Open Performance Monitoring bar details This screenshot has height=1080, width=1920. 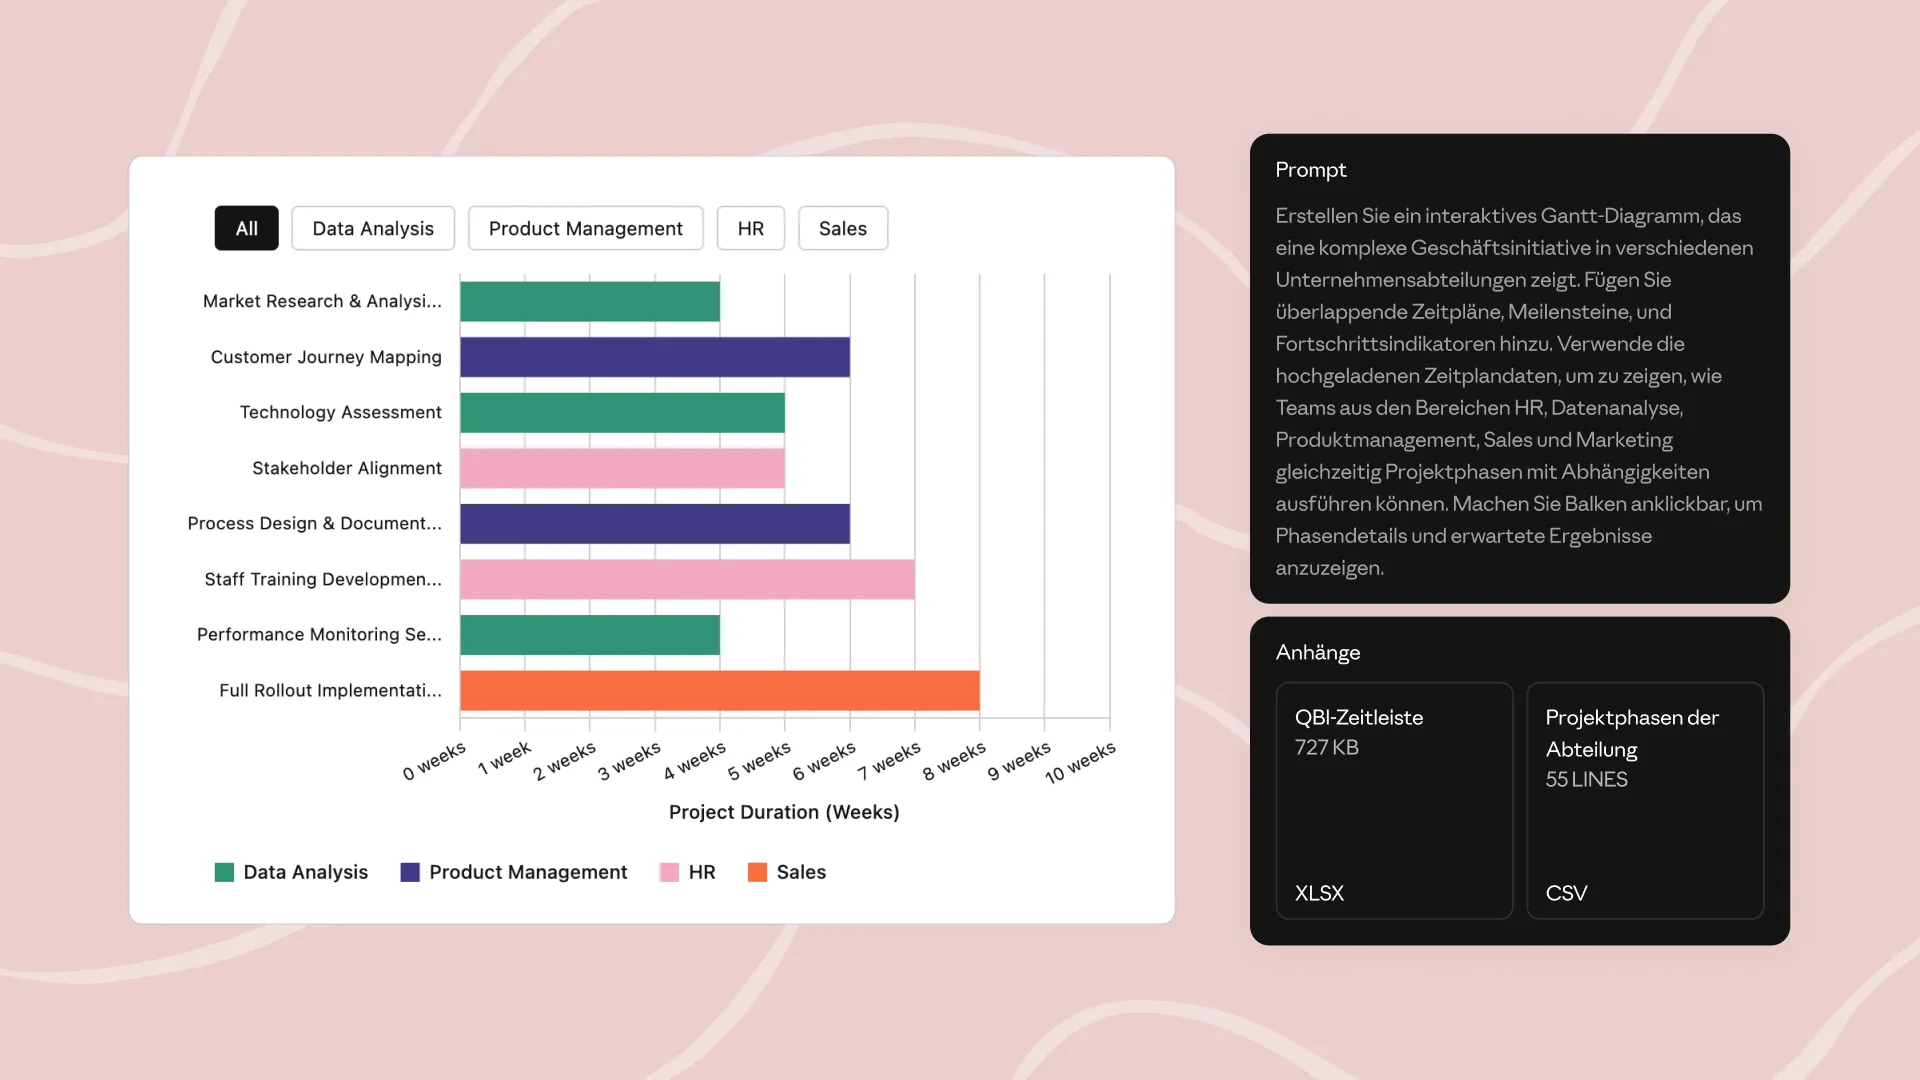589,634
